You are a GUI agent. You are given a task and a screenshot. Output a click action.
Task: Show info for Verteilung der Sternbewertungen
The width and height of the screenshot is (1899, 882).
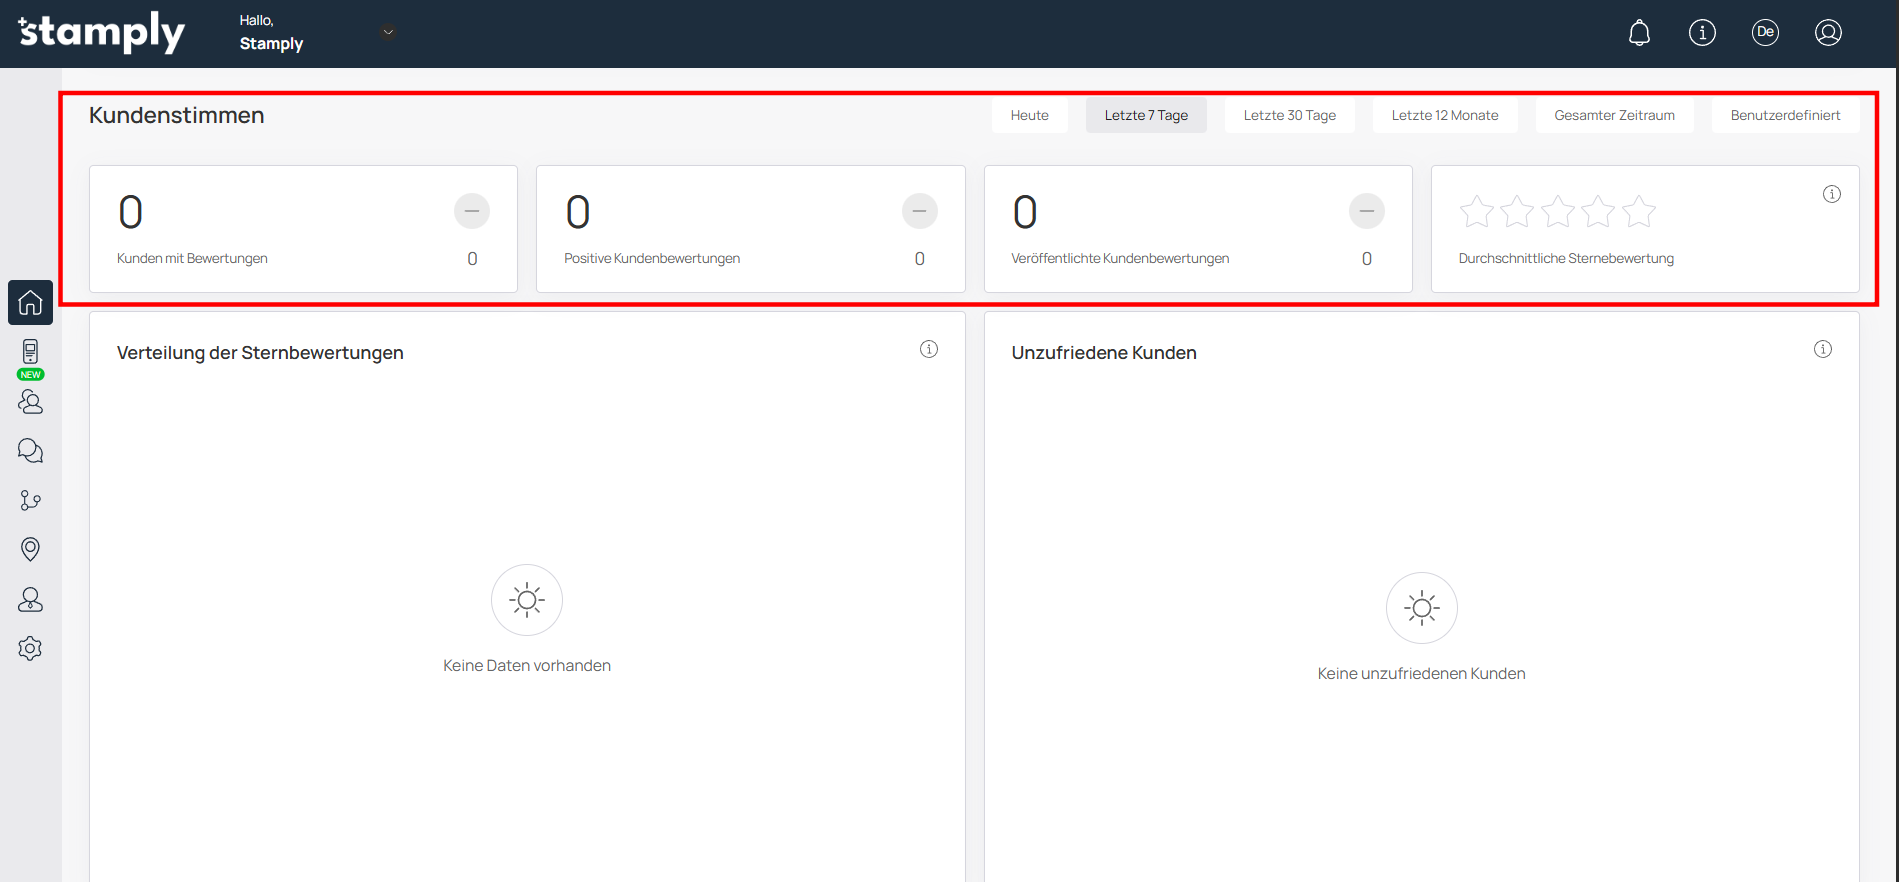929,349
